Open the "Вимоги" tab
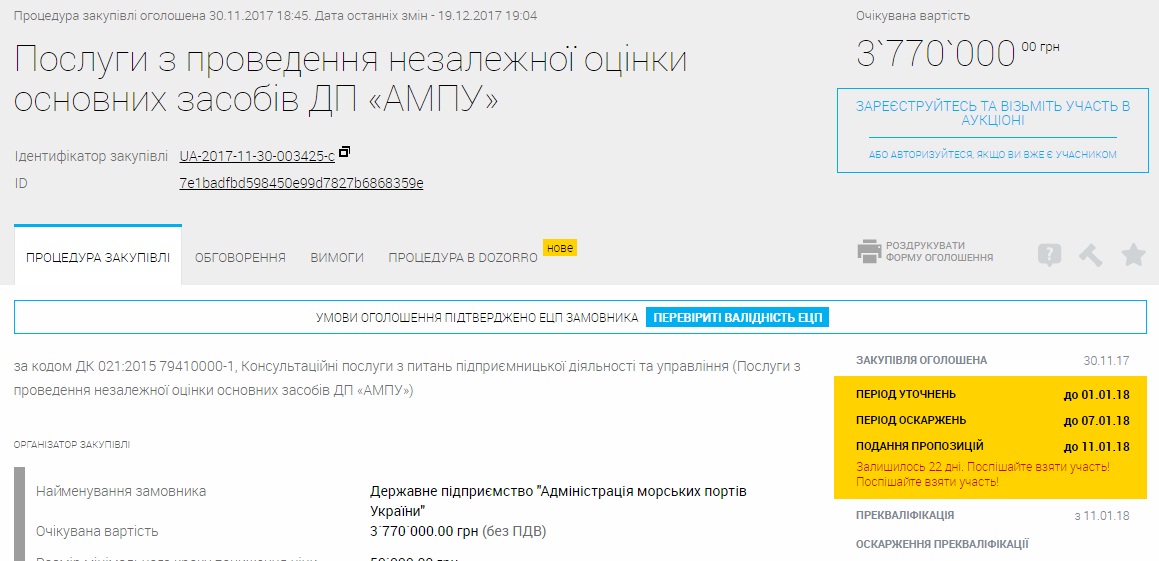Image resolution: width=1159 pixels, height=561 pixels. [x=337, y=257]
